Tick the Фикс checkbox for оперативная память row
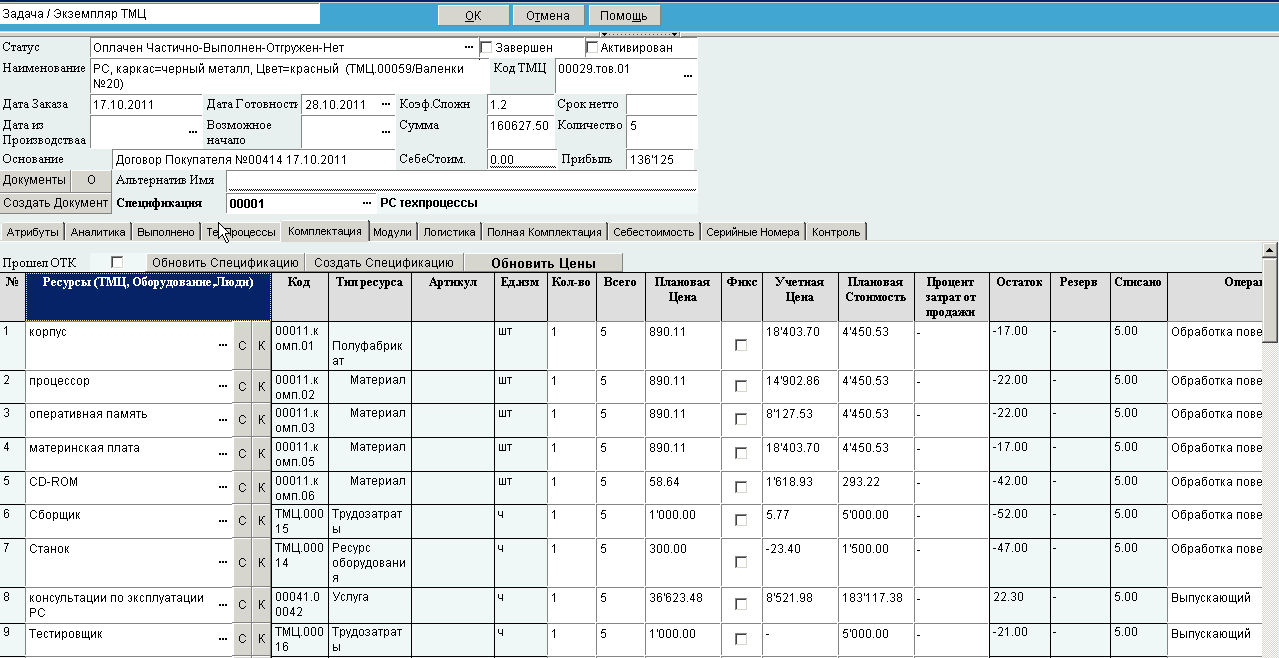 741,420
